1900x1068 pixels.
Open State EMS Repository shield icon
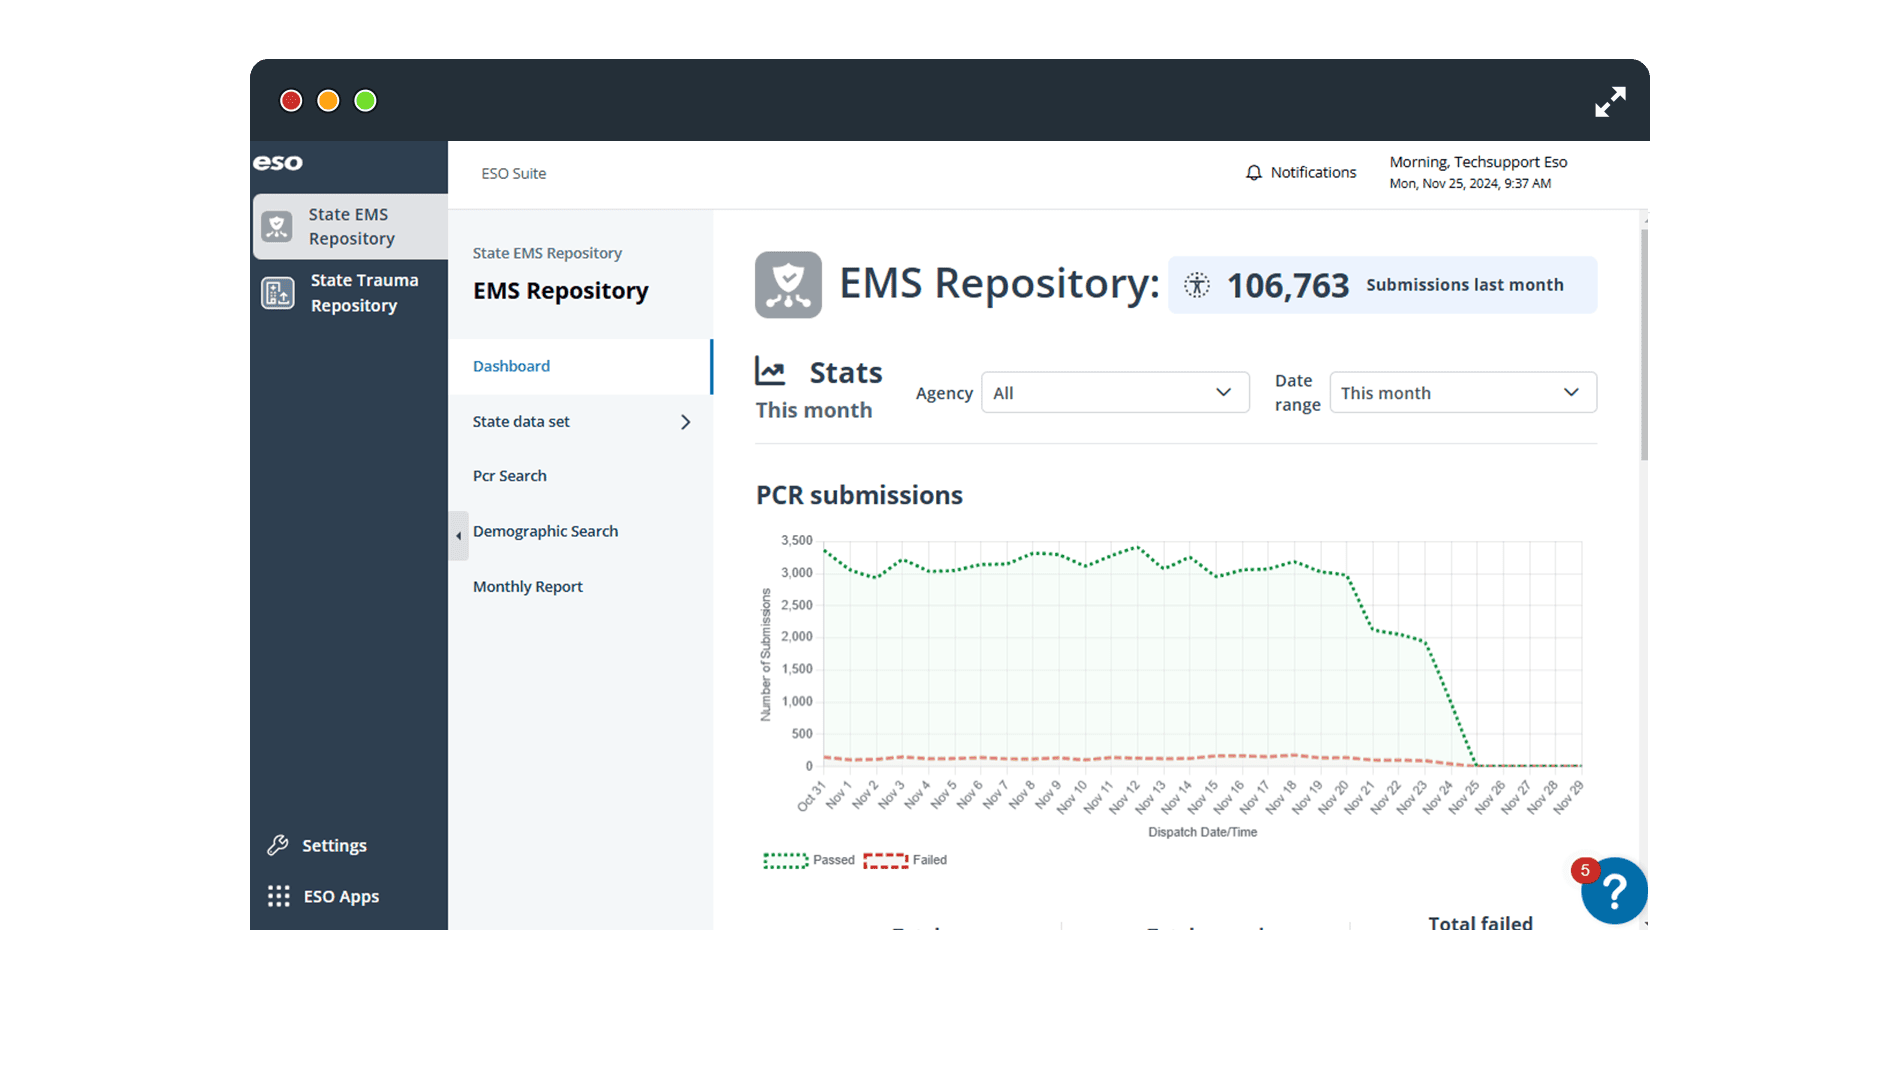coord(277,227)
